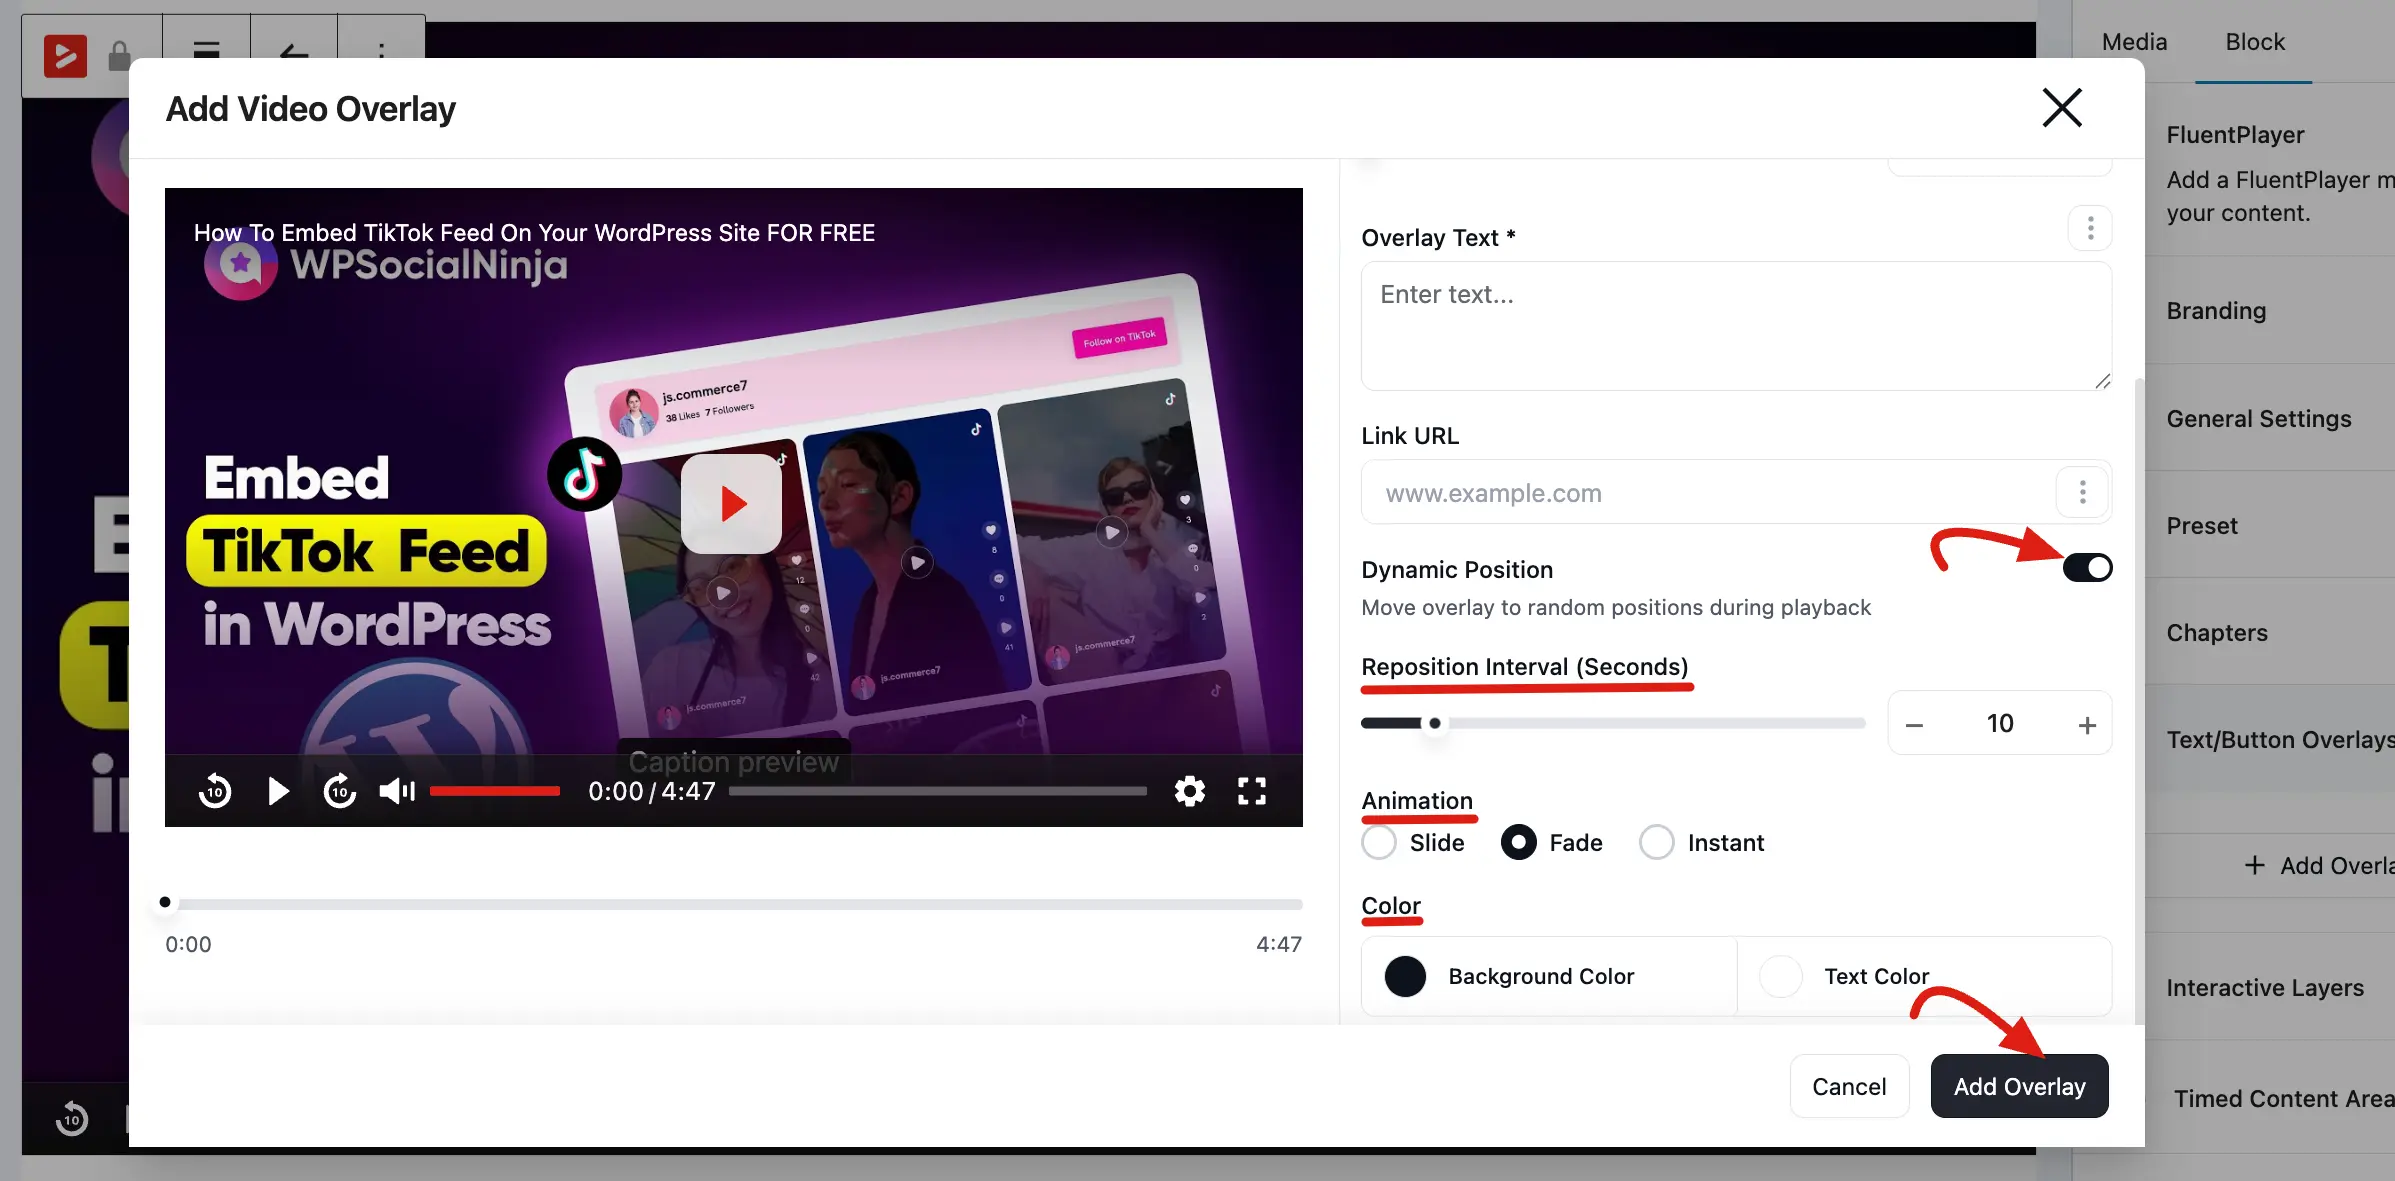The height and width of the screenshot is (1181, 2395).
Task: Enter fullscreen mode in video preview
Action: click(x=1252, y=791)
